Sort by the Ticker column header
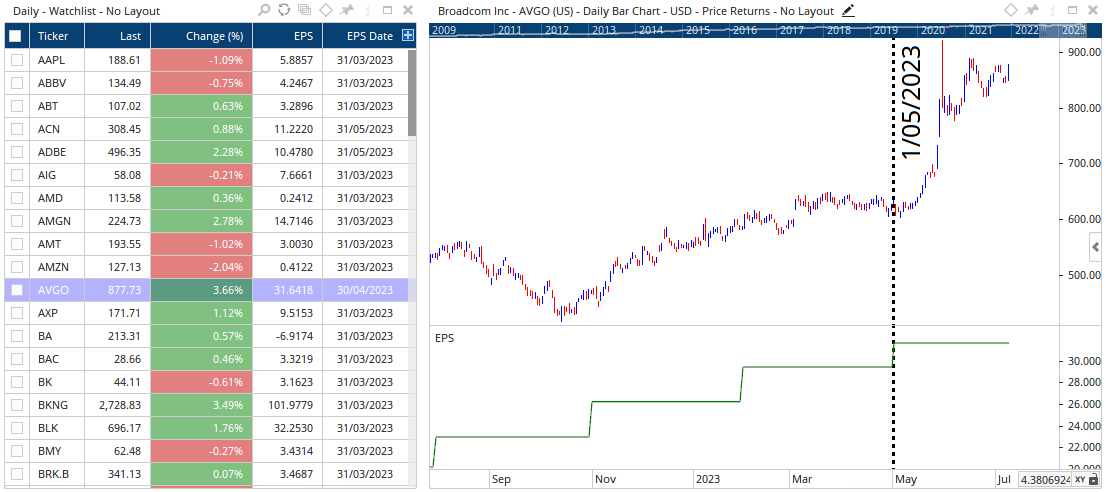 click(56, 36)
